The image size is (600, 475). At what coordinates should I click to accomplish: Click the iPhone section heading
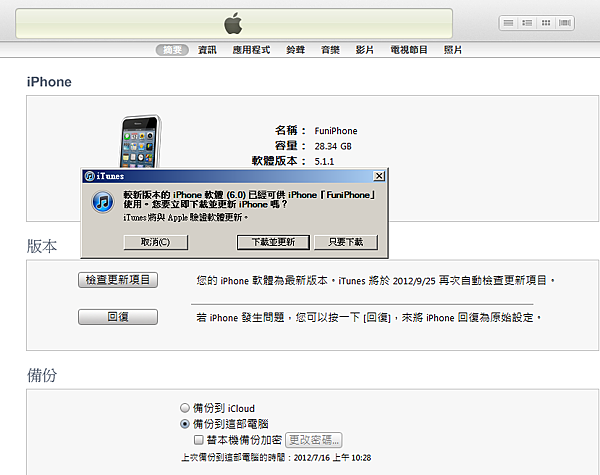(49, 82)
